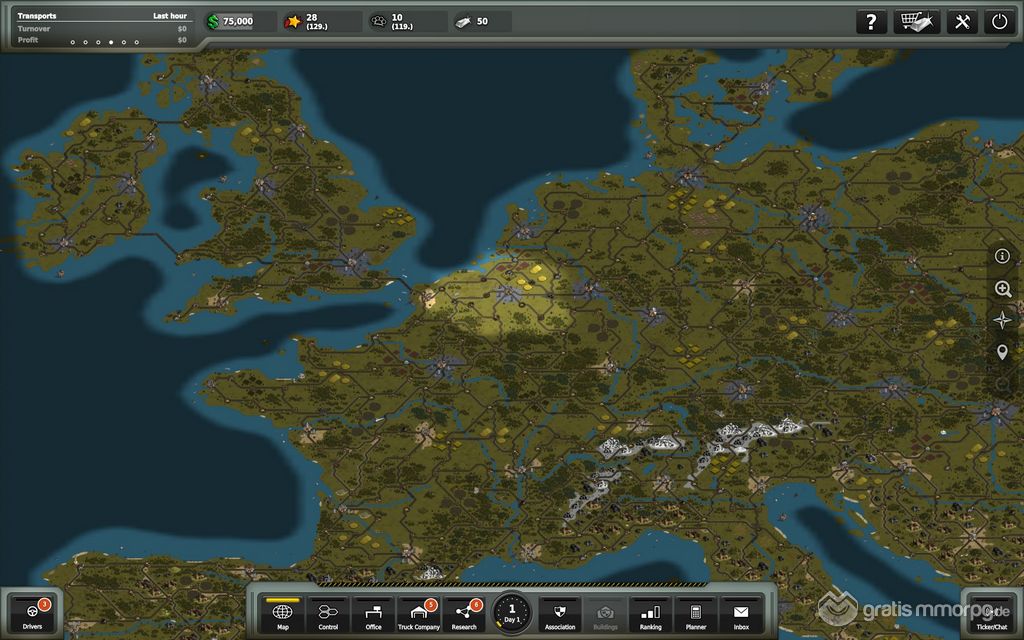The image size is (1024, 640).
Task: Open the Office menu
Action: pyautogui.click(x=373, y=614)
